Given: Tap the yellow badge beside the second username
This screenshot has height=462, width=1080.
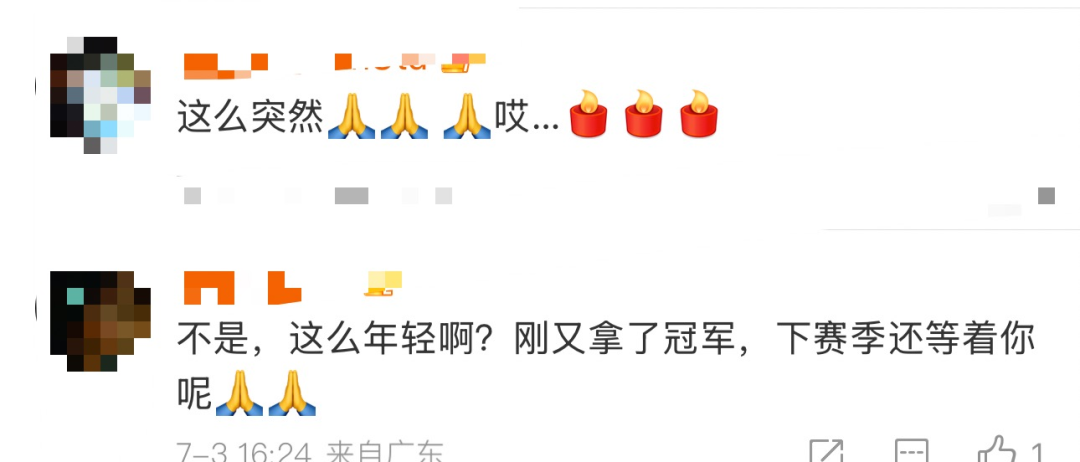Looking at the screenshot, I should [383, 284].
